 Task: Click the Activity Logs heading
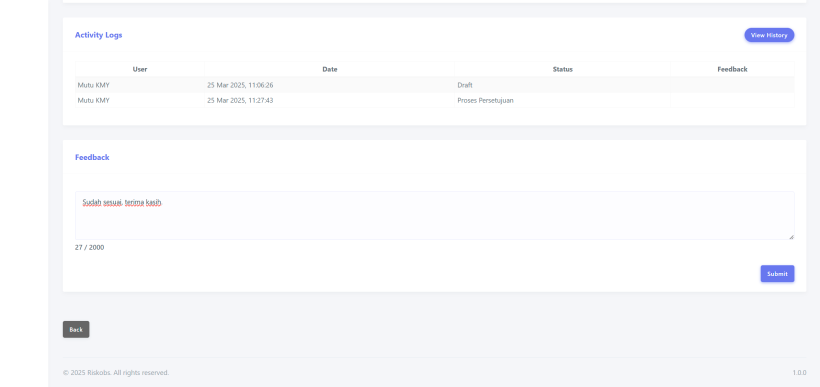tap(98, 35)
